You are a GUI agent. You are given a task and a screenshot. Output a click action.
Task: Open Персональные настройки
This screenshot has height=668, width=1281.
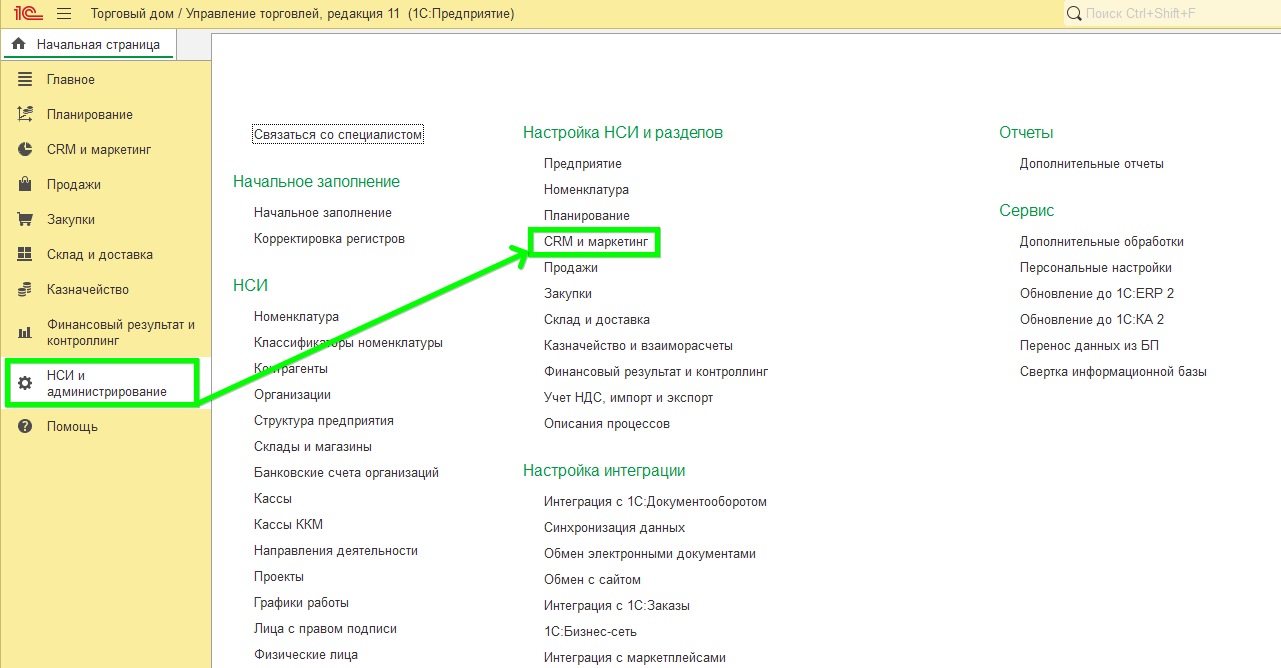(1096, 268)
